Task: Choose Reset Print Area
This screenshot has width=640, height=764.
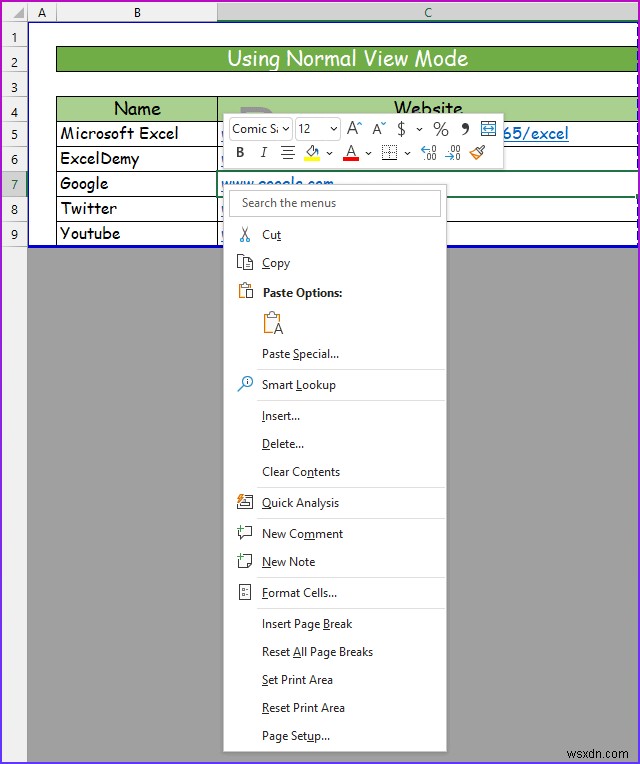Action: (335, 708)
